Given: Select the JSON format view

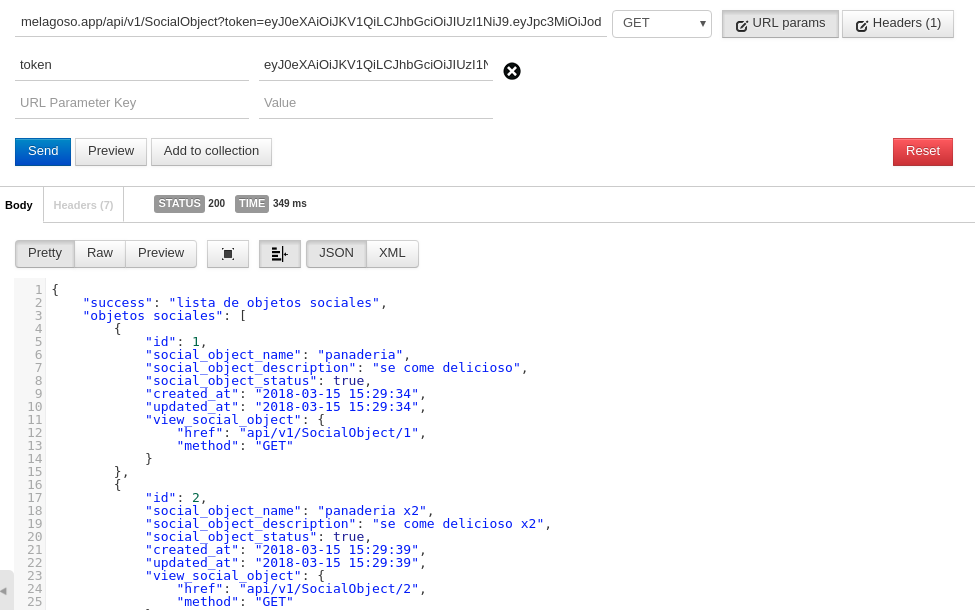Looking at the screenshot, I should (x=336, y=253).
